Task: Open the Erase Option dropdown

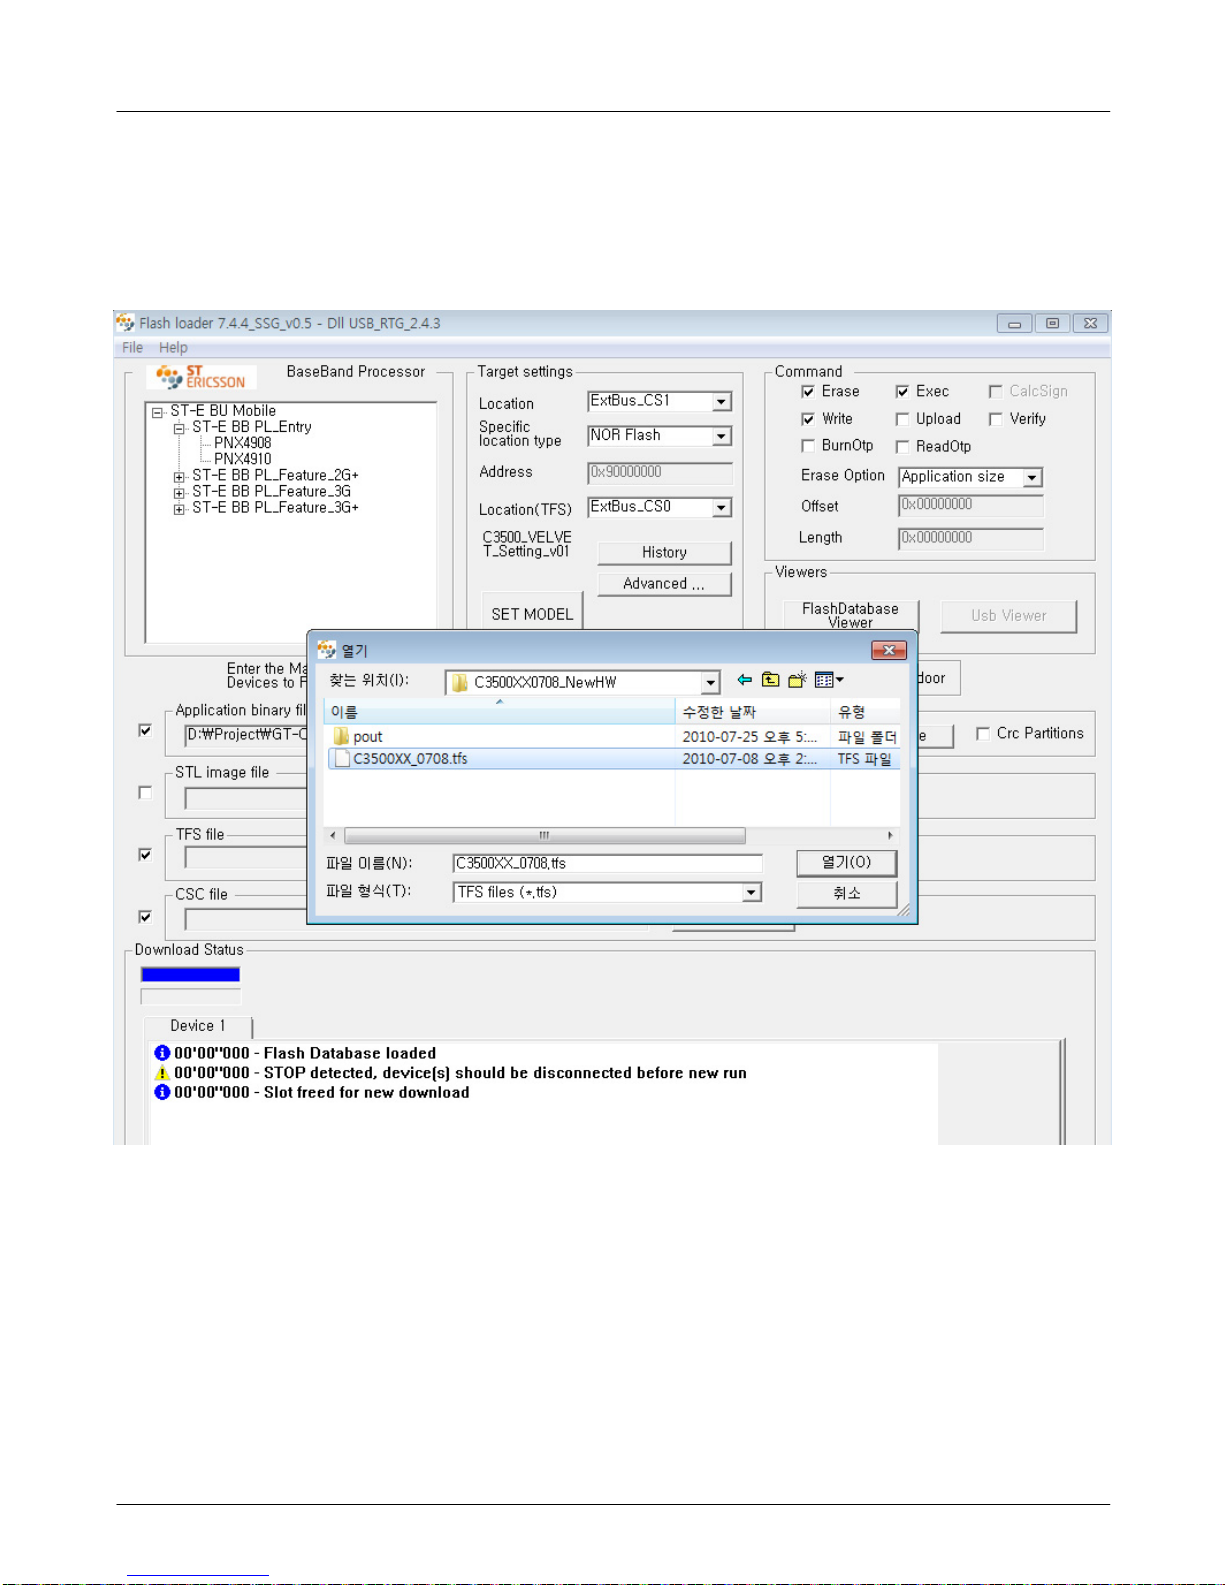Action: (x=1032, y=478)
